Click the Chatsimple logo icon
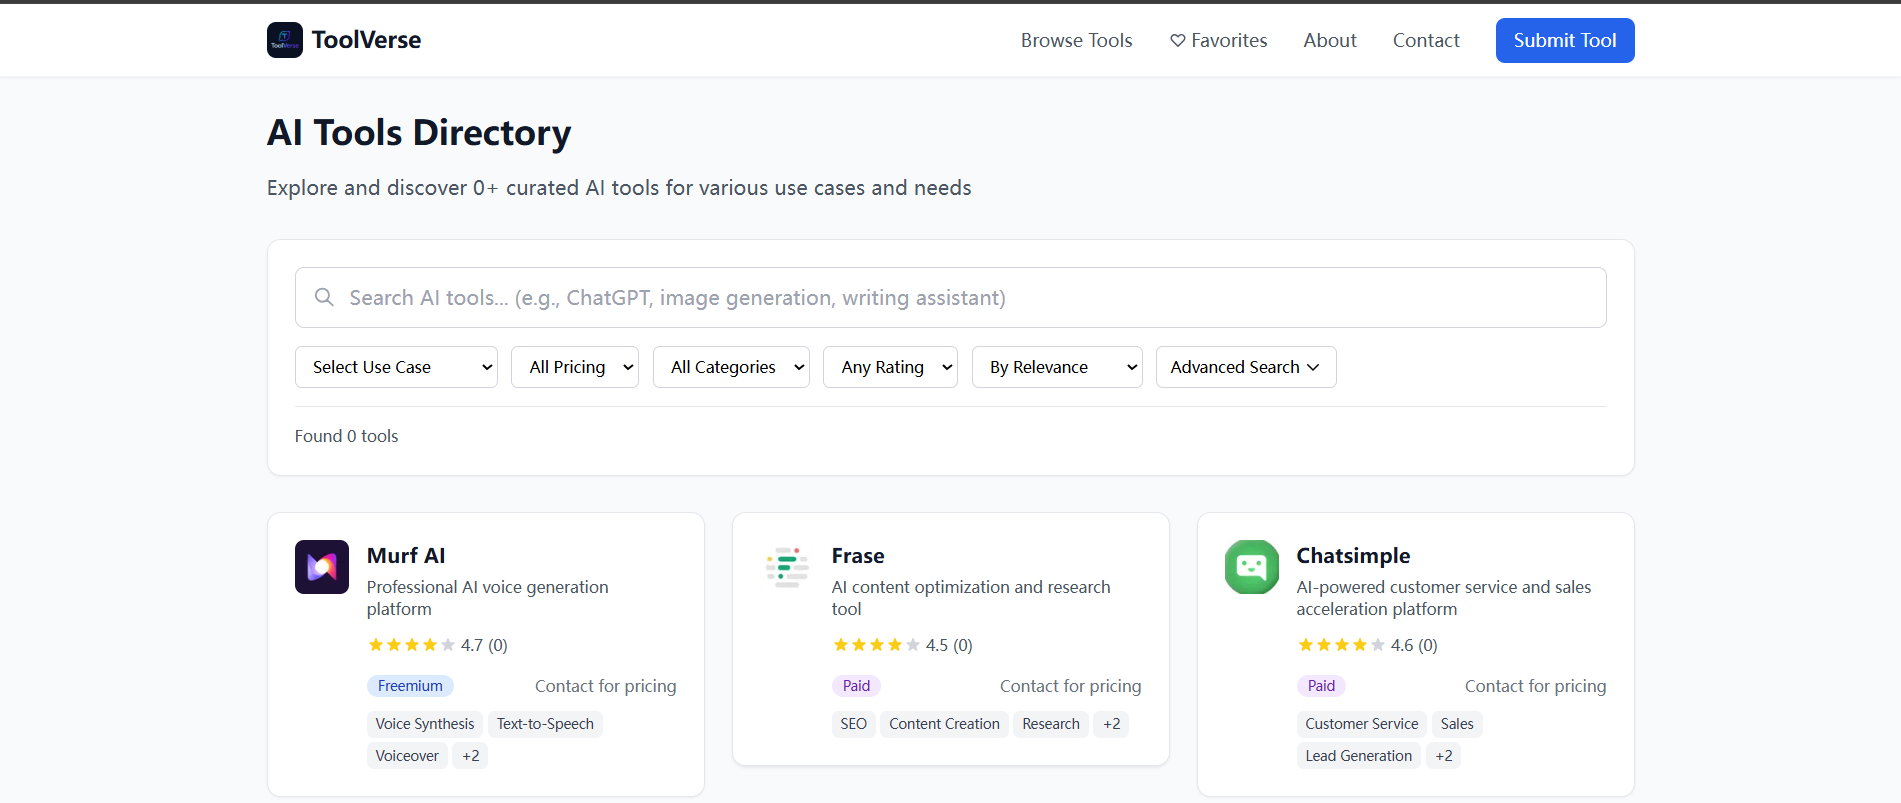 (1252, 567)
